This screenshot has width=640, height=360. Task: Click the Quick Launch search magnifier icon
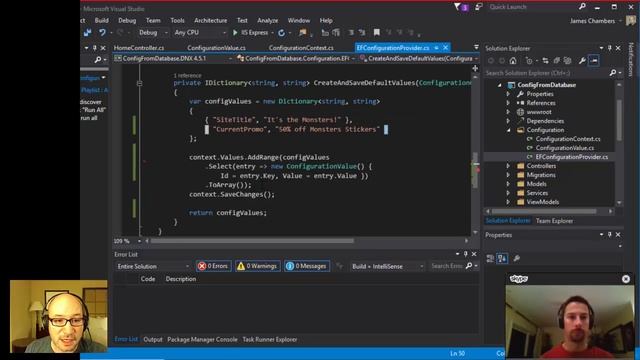pyautogui.click(x=582, y=7)
